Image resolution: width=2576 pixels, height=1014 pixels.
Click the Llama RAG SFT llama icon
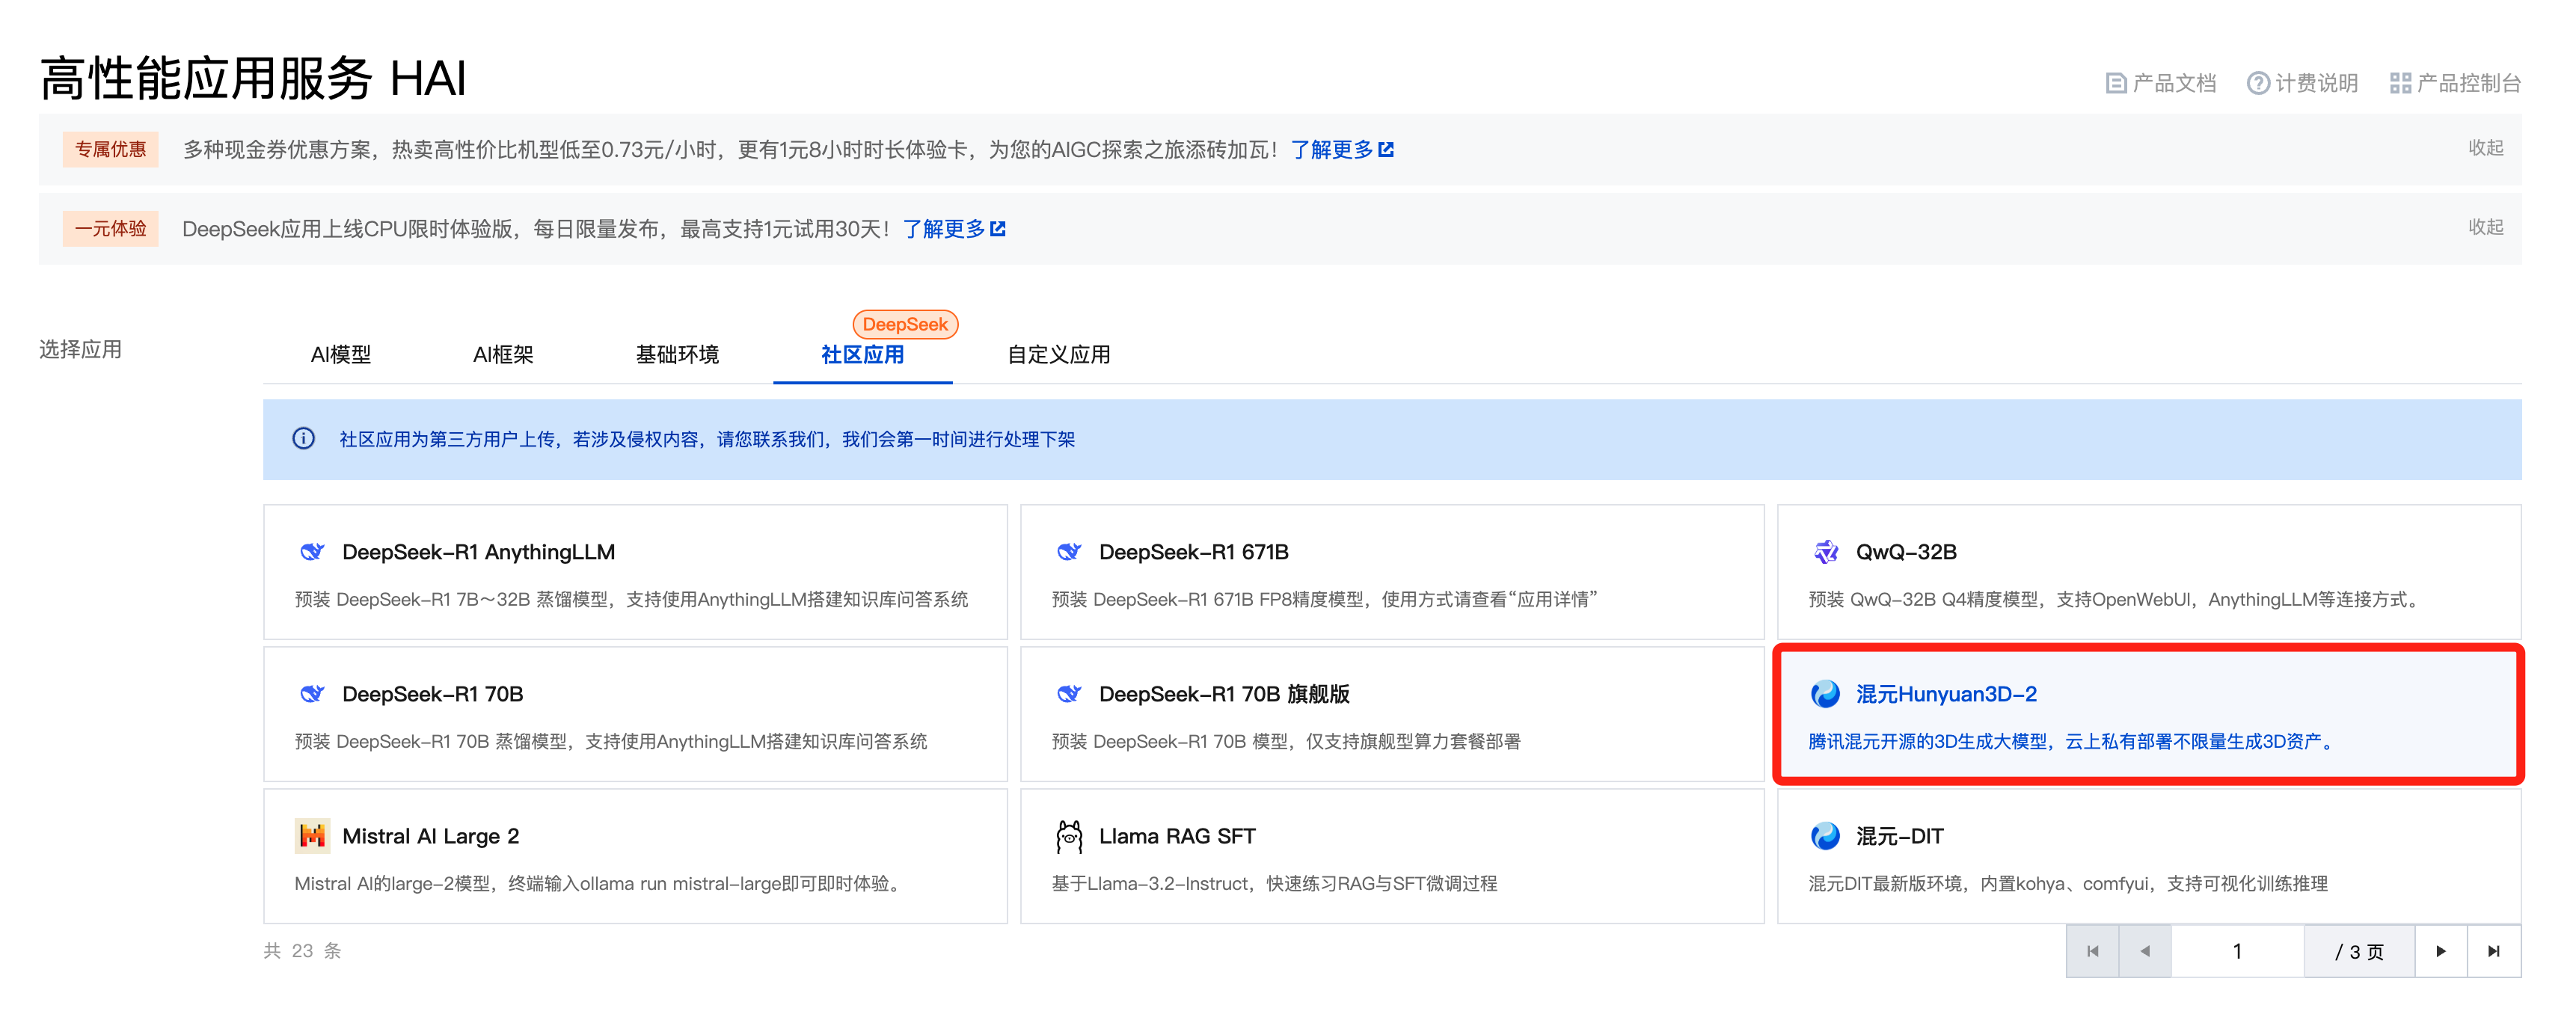tap(1069, 836)
